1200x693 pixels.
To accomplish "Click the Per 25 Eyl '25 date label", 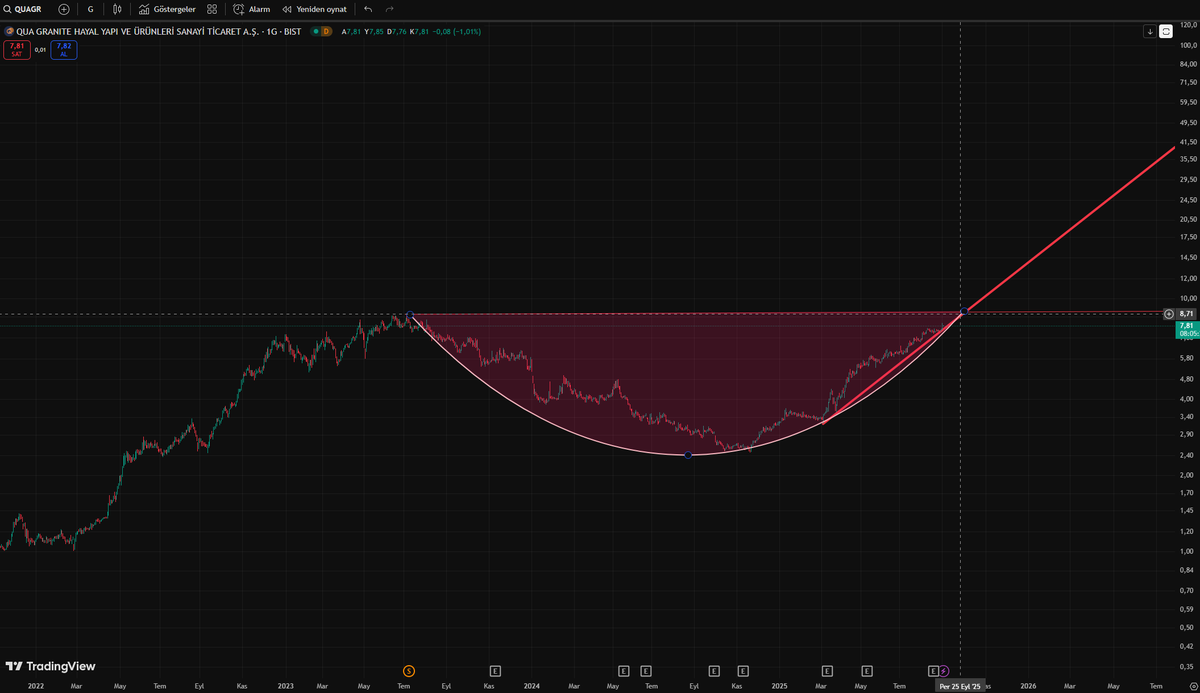I will coord(960,686).
